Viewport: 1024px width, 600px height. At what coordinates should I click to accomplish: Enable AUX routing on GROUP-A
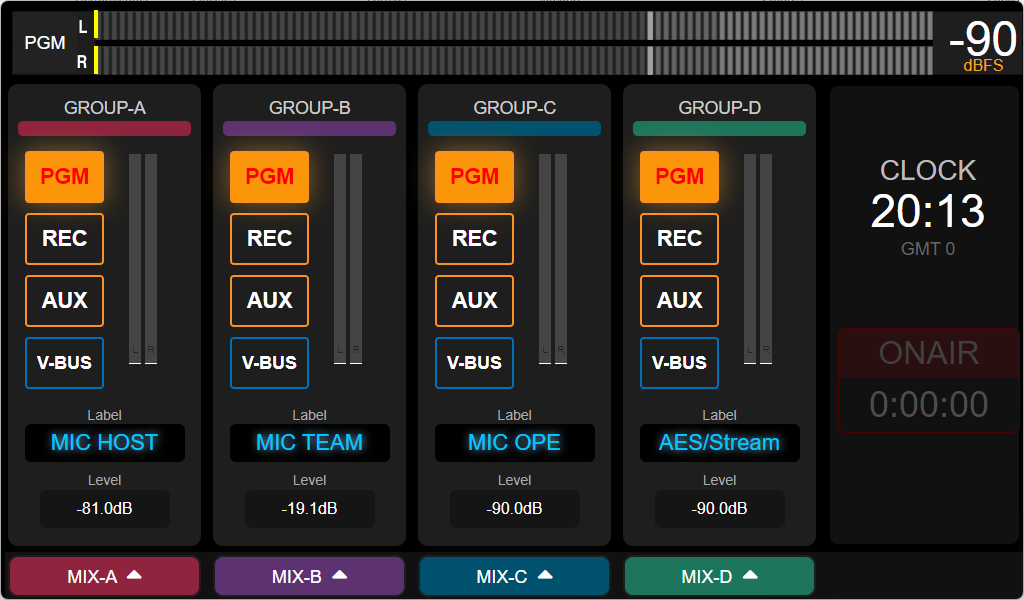[x=64, y=301]
